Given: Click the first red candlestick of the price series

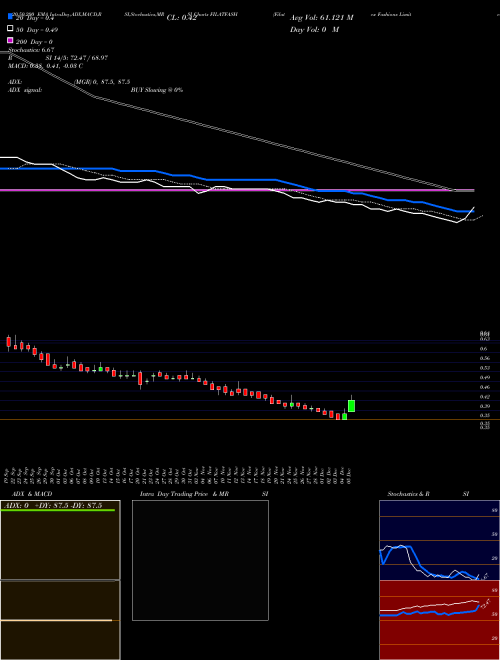Looking at the screenshot, I should coord(8,342).
